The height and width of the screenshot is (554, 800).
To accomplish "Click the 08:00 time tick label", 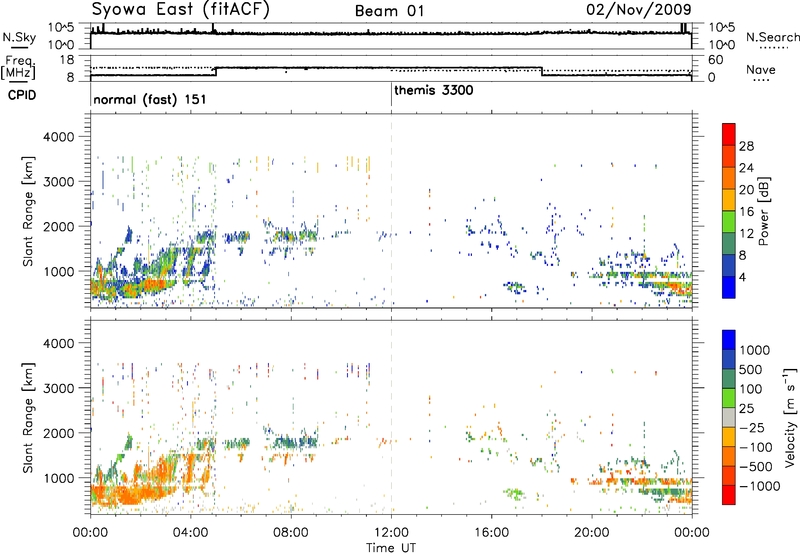I will tap(291, 533).
